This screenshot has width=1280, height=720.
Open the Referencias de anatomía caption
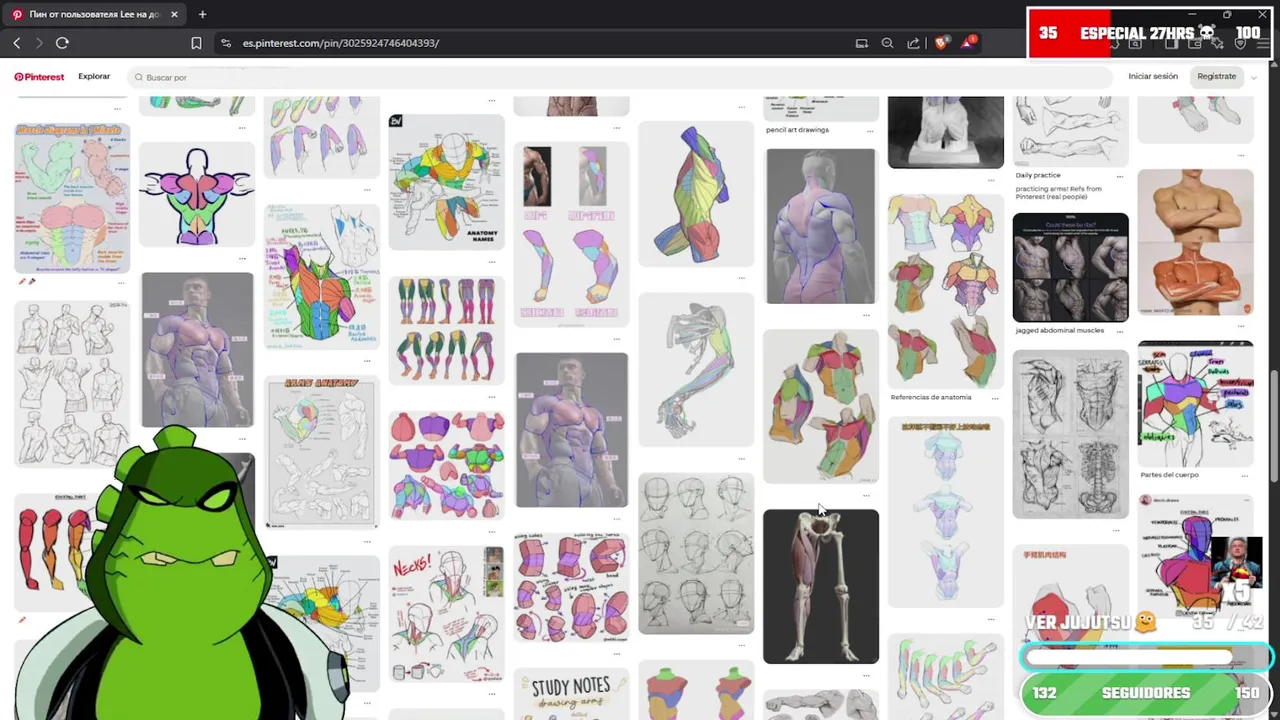point(931,397)
